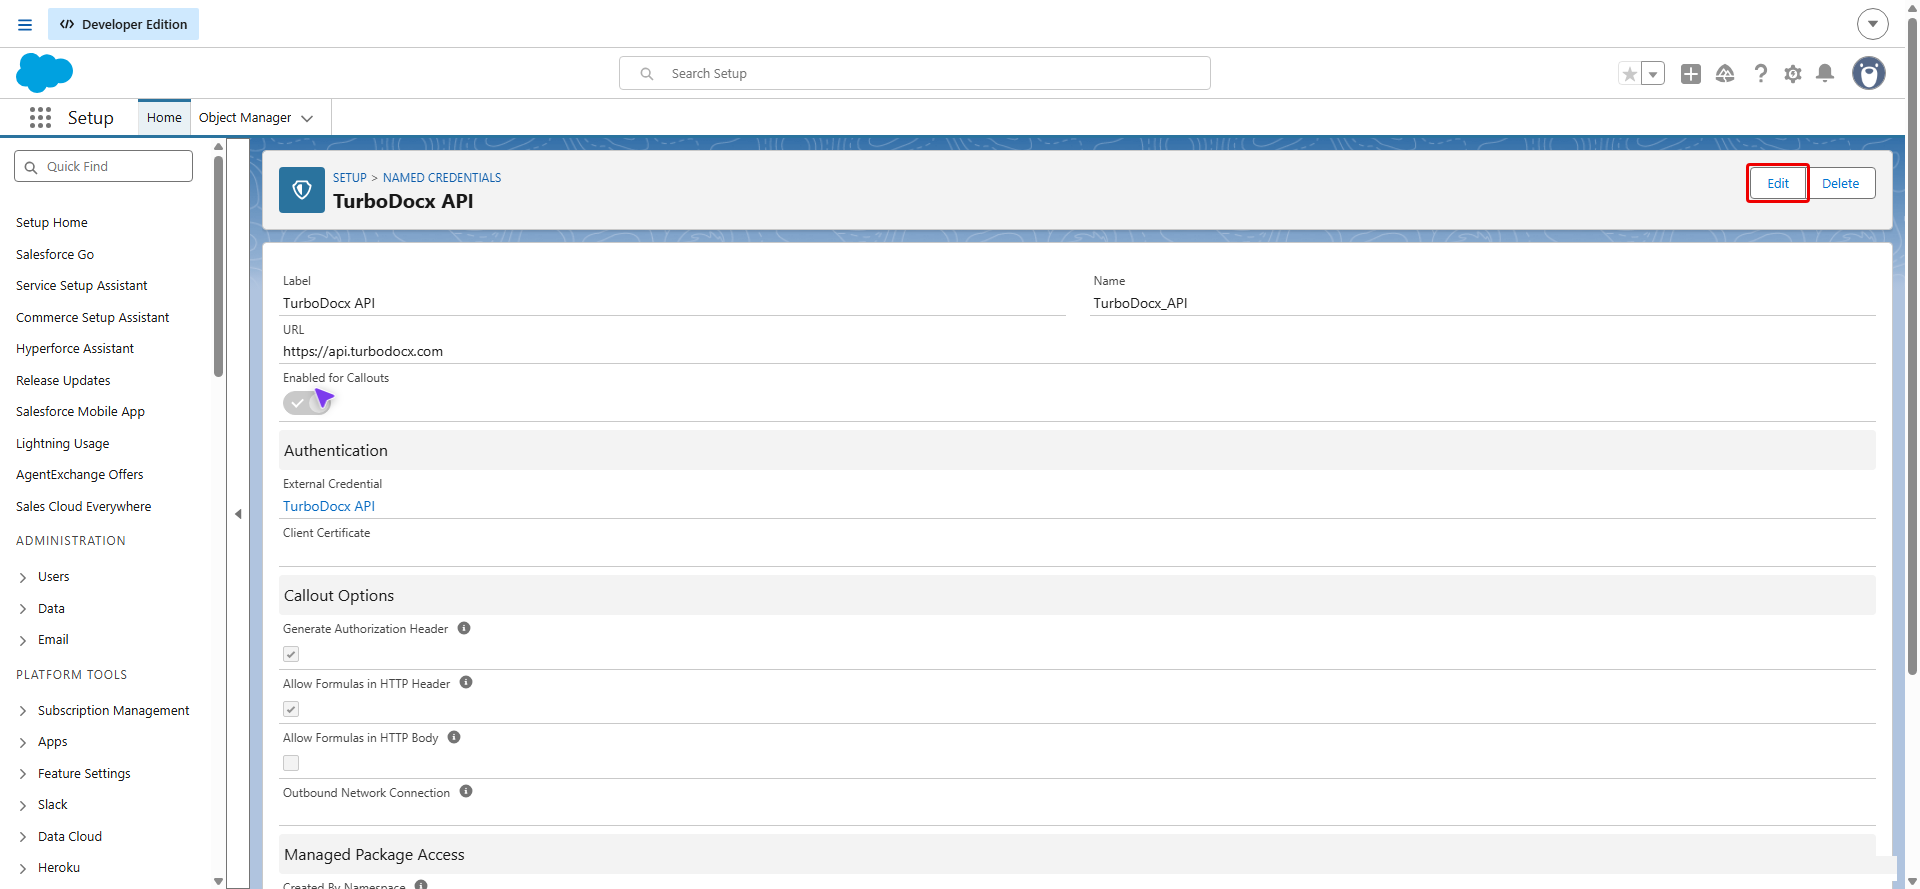Collapse the setup sidebar with arrow handle
This screenshot has width=1920, height=889.
(x=238, y=514)
